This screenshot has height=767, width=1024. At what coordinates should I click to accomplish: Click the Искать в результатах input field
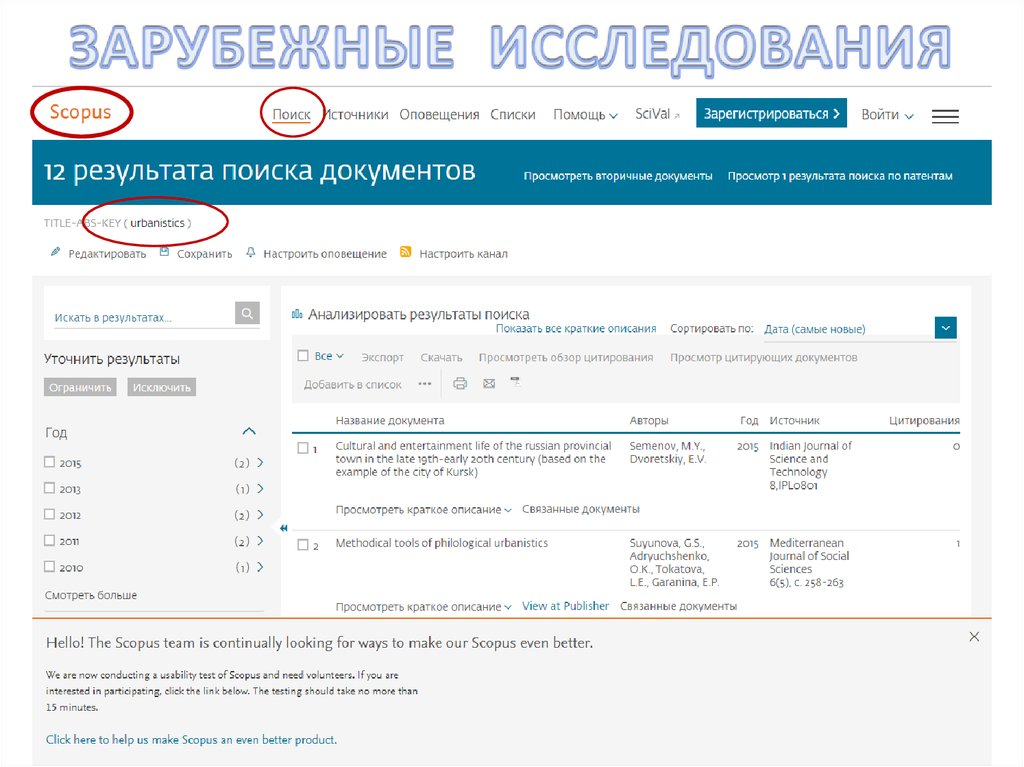[140, 317]
